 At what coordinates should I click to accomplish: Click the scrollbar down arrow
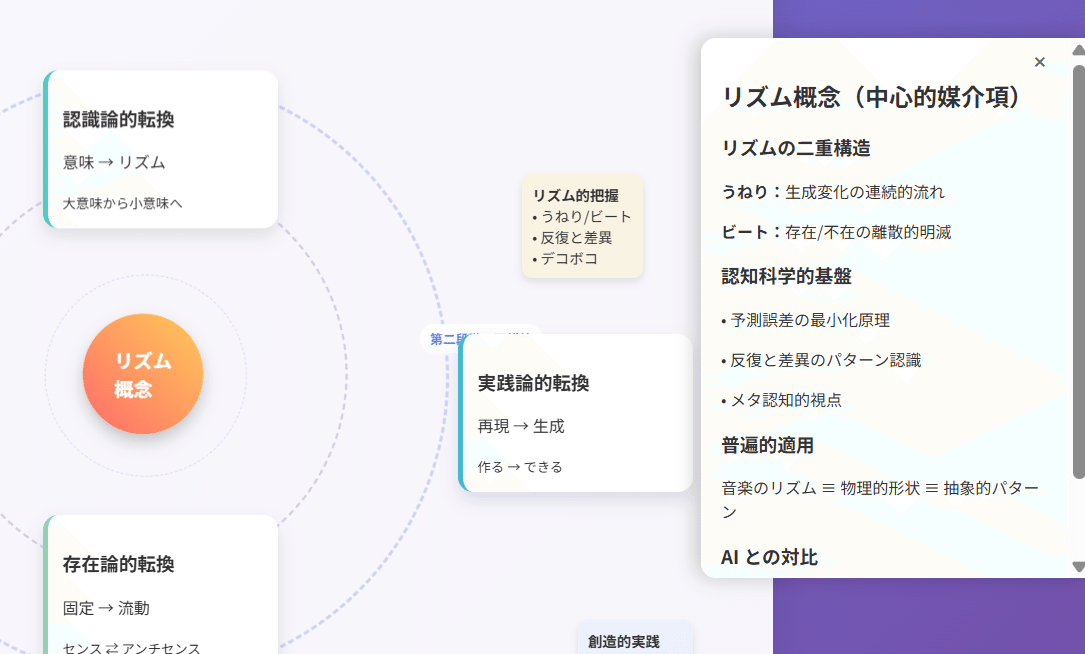[x=1079, y=567]
